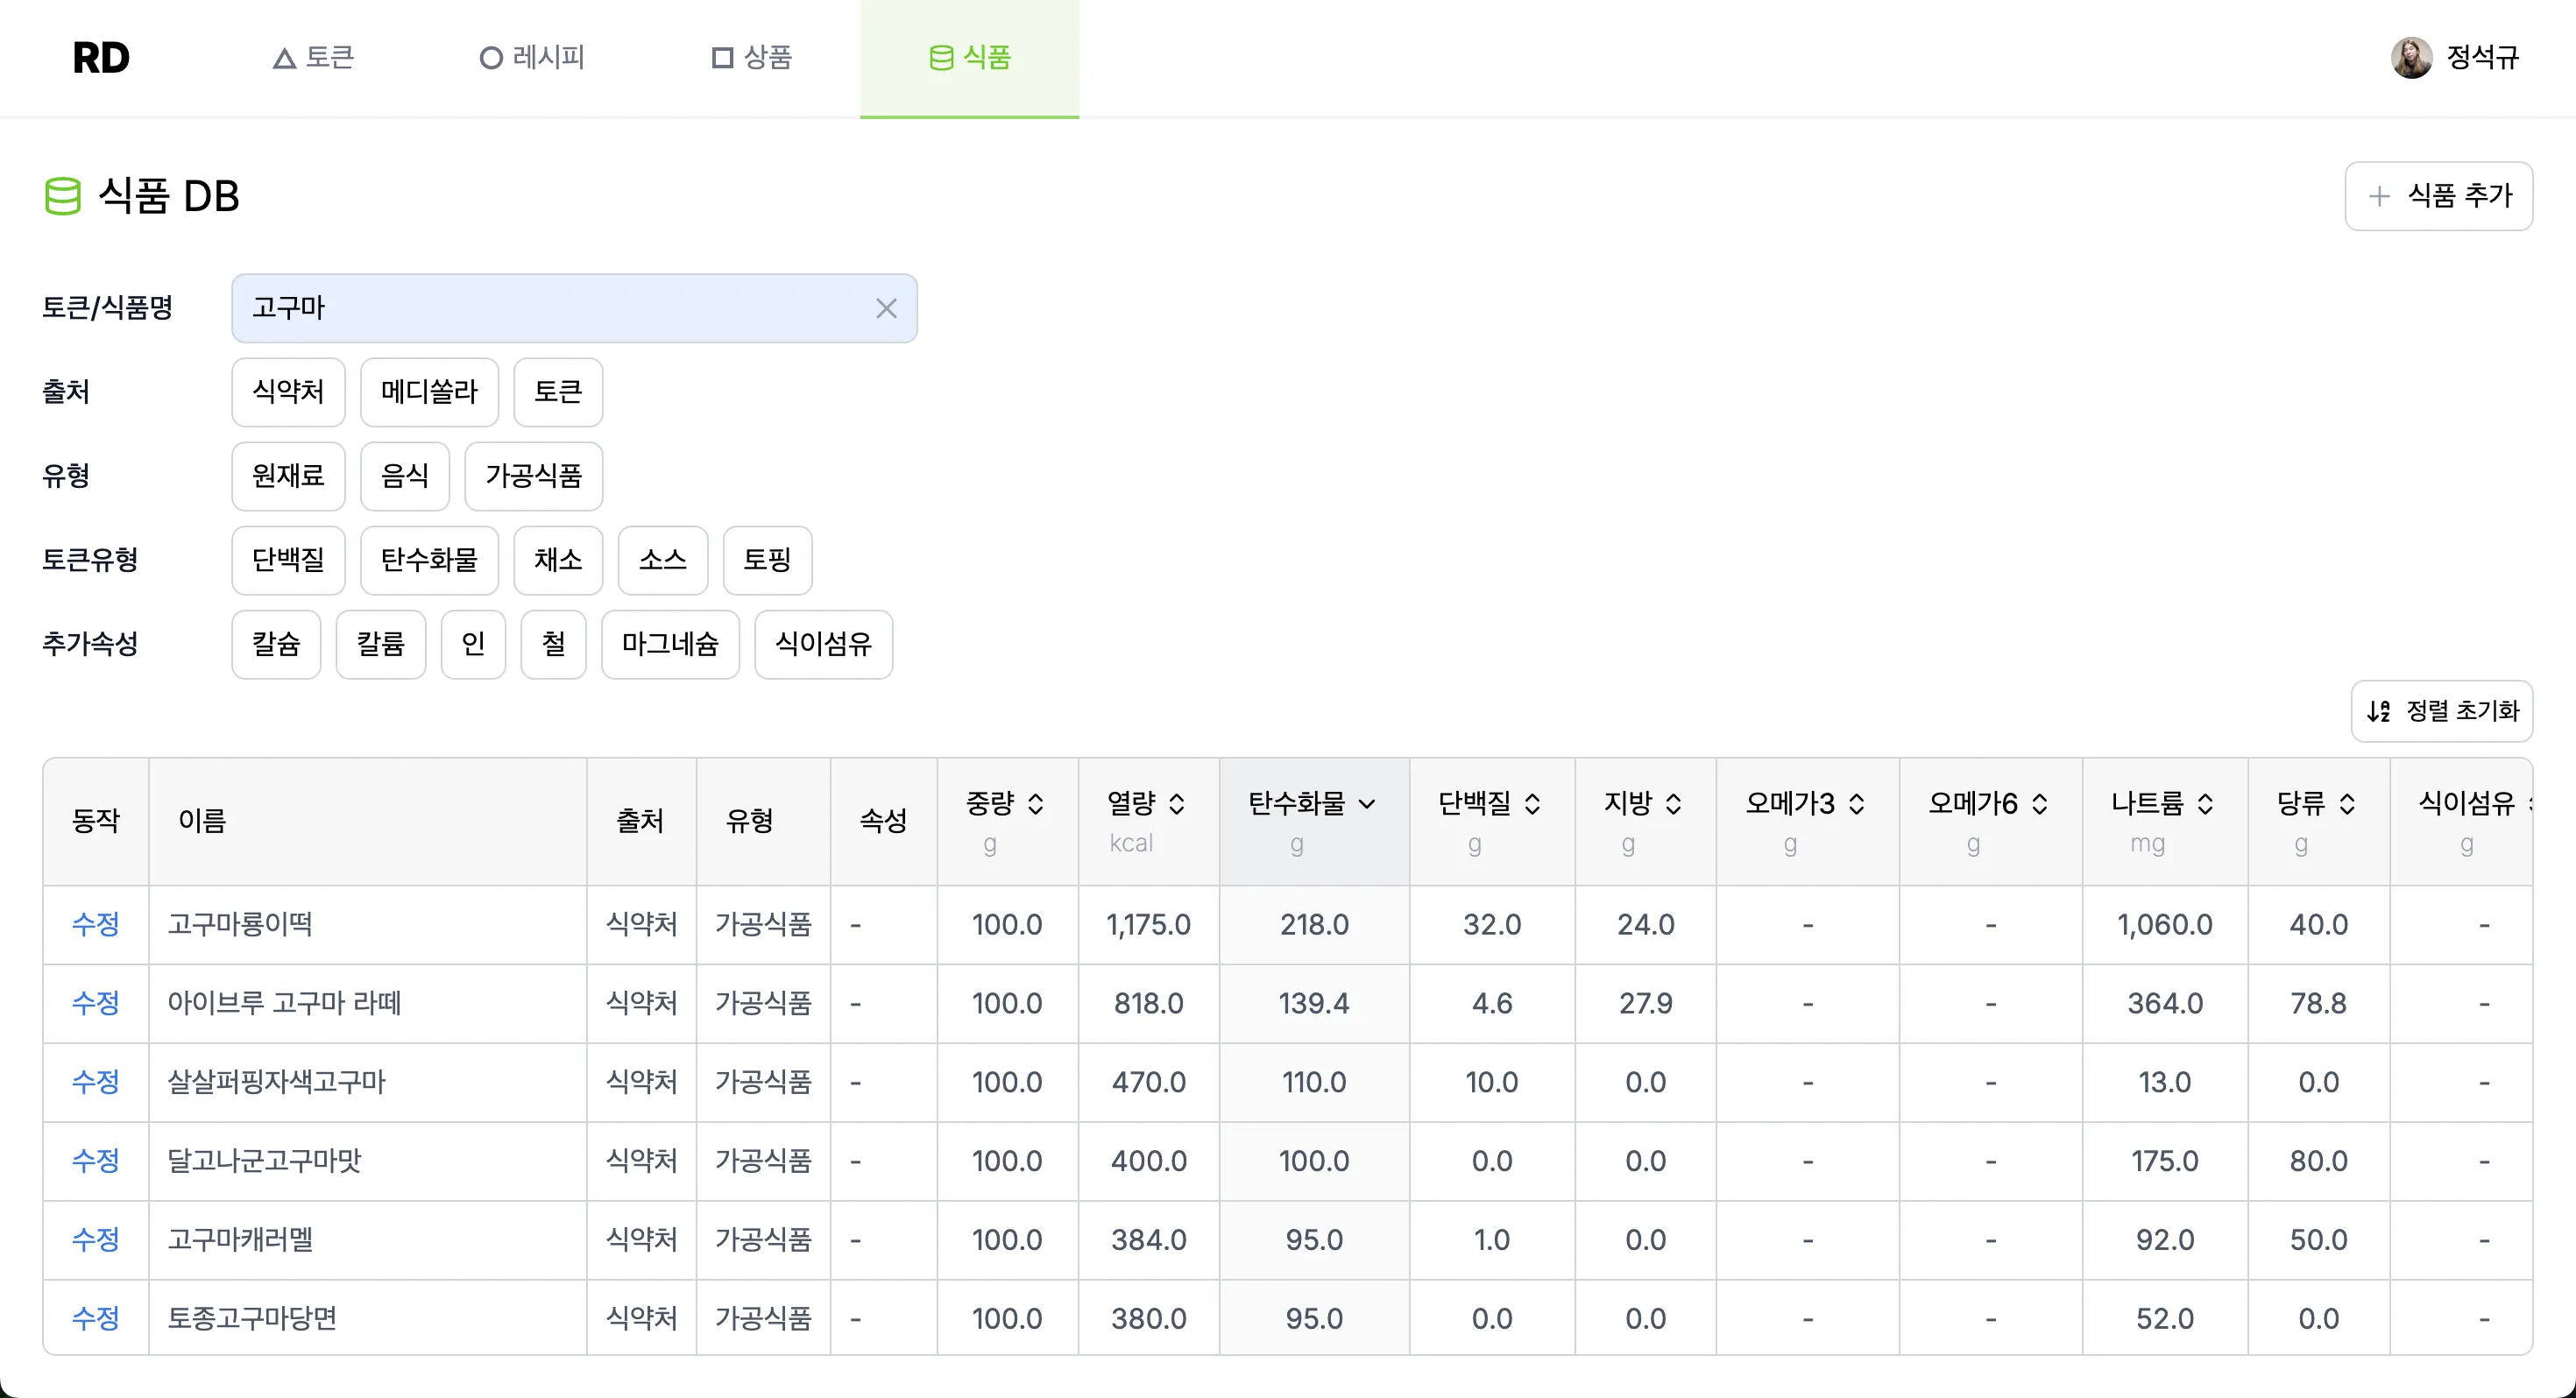Click the user profile avatar

pyautogui.click(x=2411, y=58)
